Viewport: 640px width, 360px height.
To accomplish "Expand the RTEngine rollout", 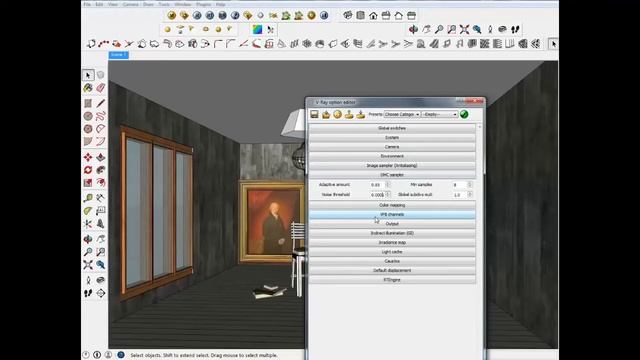I will point(392,280).
